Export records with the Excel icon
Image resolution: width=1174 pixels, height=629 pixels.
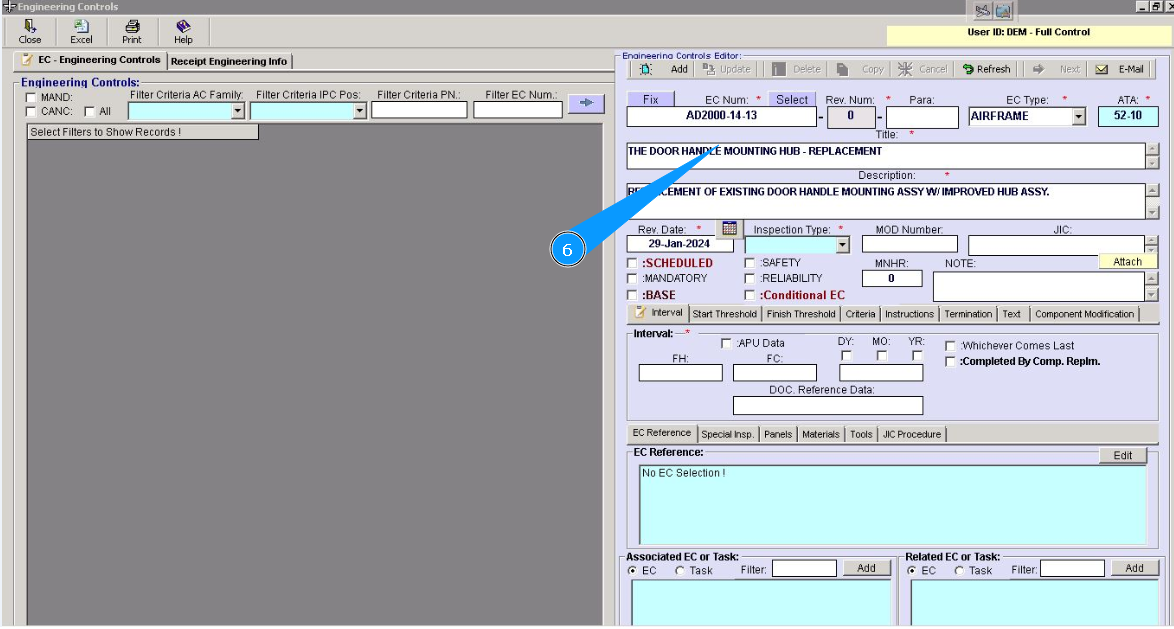coord(81,32)
